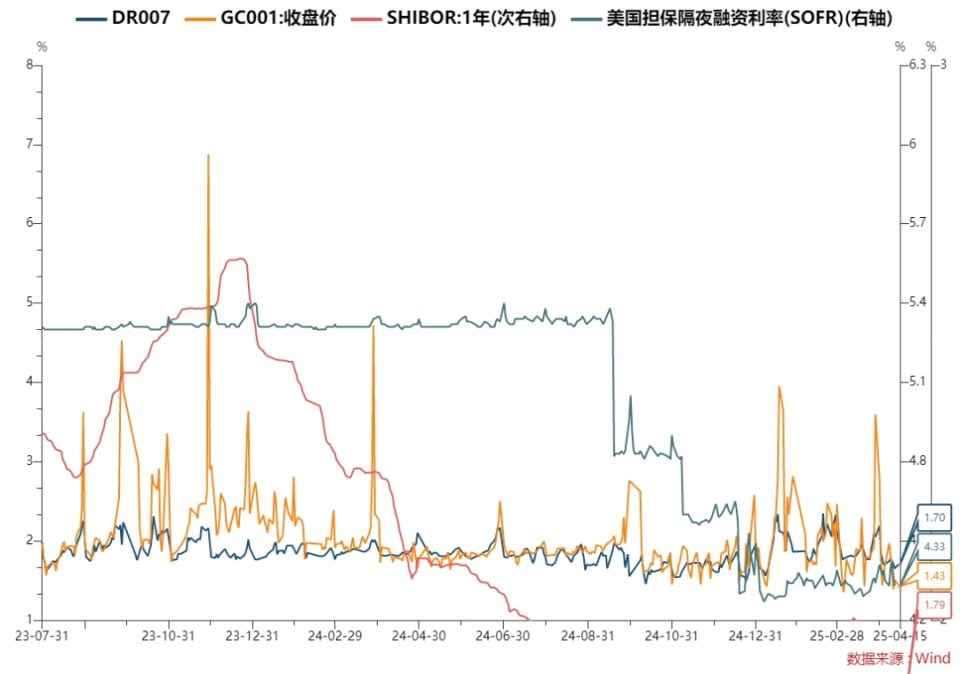Click the 24-08-31 x-axis date label

(587, 636)
